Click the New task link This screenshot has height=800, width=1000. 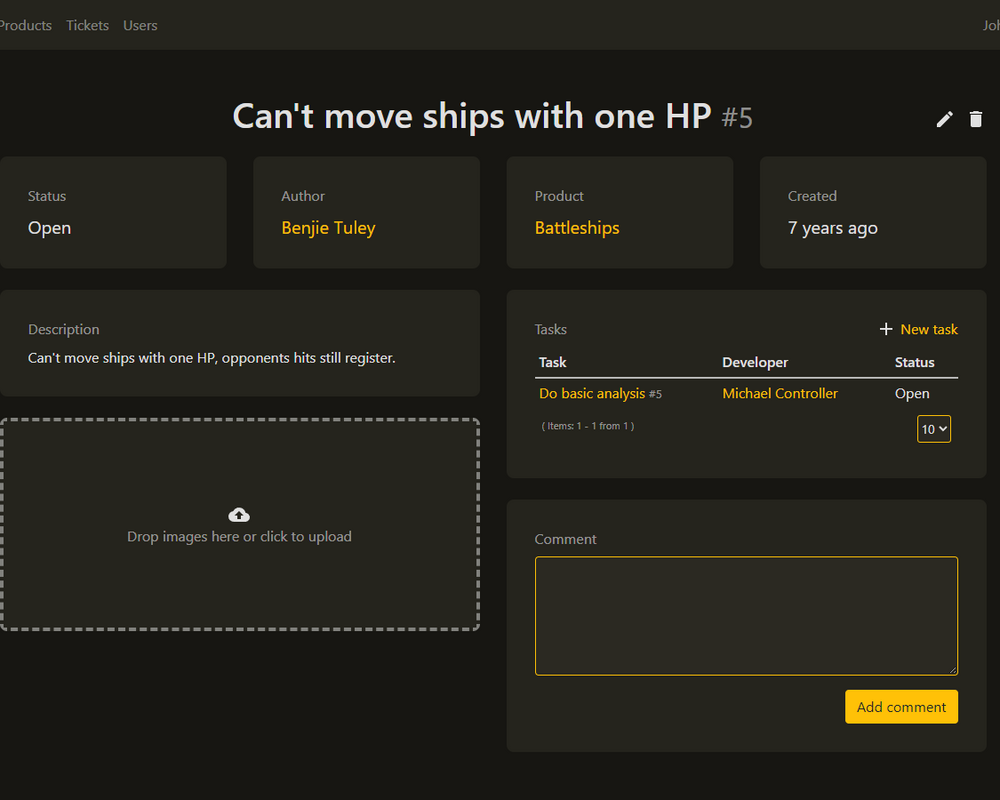(x=929, y=329)
